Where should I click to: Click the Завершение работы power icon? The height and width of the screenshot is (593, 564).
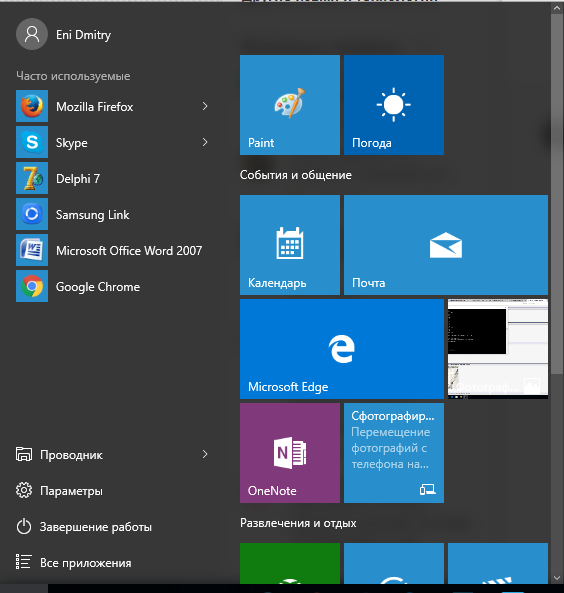[24, 526]
